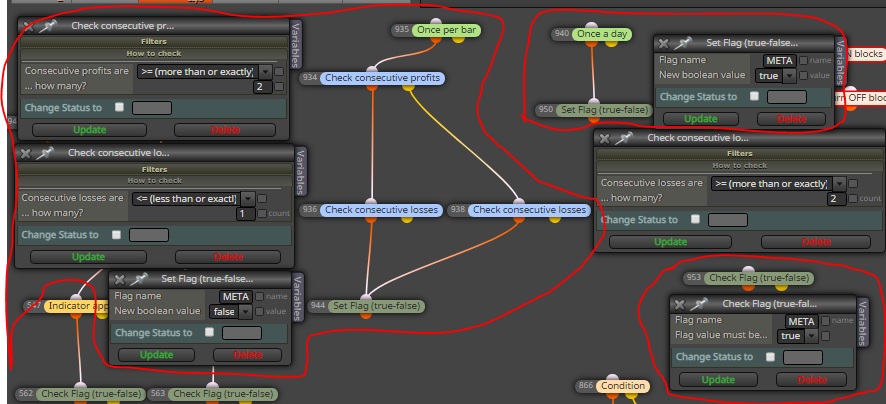The height and width of the screenshot is (404, 886).
Task: Pin the Check consecutive profits settings panel
Action: (x=49, y=26)
